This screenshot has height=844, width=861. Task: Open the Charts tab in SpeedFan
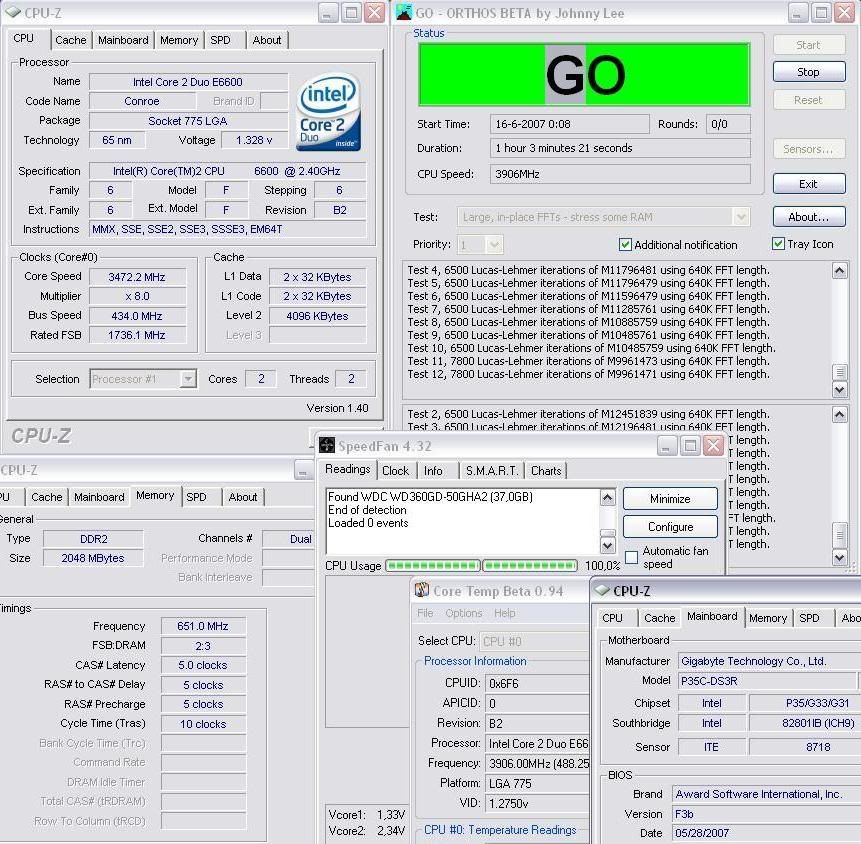546,471
